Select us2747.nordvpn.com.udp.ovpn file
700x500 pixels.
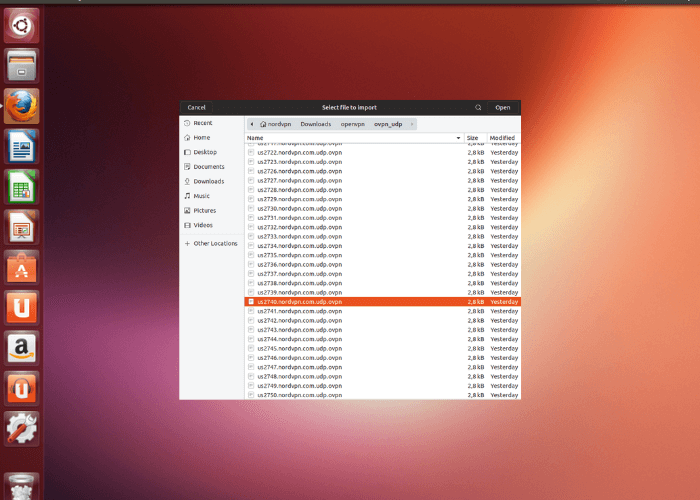(383, 367)
